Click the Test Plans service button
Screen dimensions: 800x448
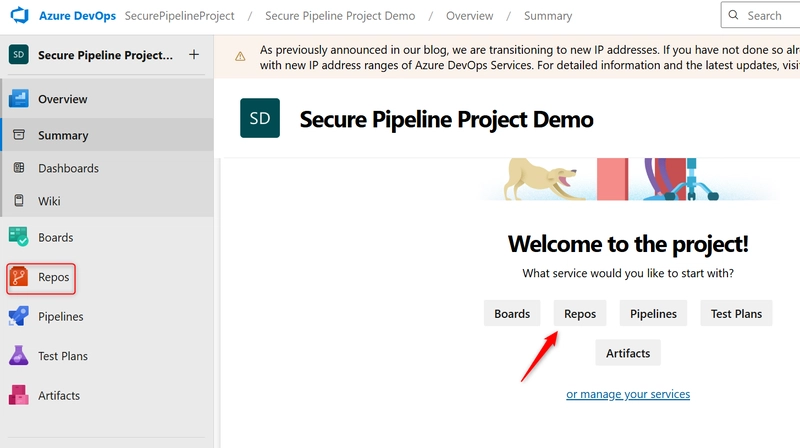coord(736,313)
